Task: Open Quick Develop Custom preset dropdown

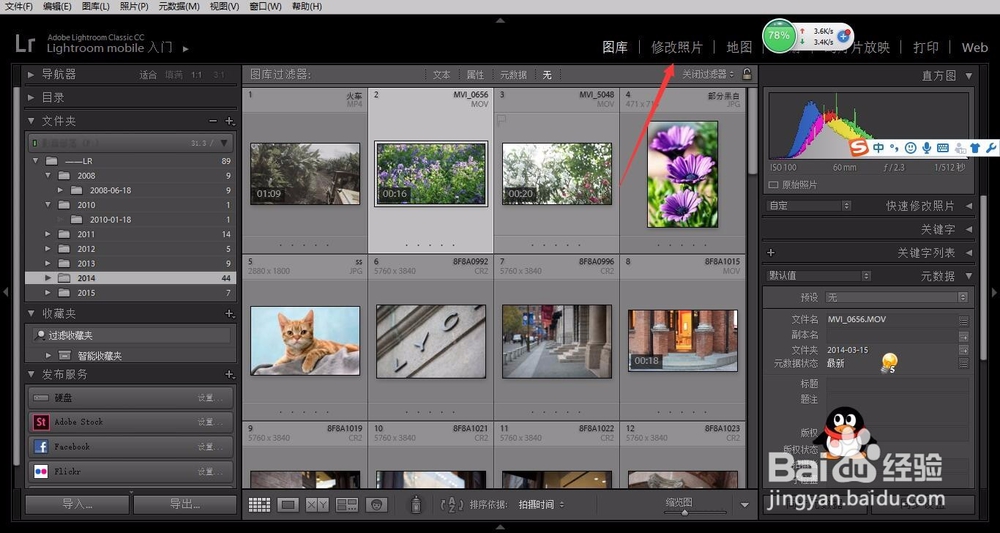Action: pos(809,206)
